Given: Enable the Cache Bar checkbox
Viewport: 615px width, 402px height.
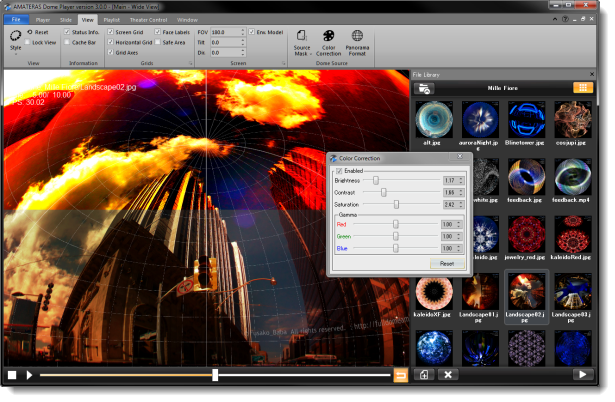Looking at the screenshot, I should [x=67, y=42].
